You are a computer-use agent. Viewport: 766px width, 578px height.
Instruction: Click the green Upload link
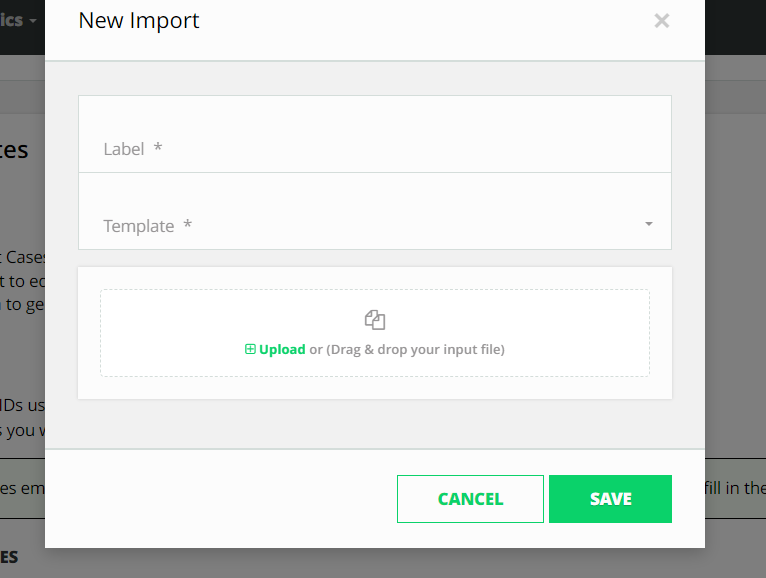tap(282, 350)
